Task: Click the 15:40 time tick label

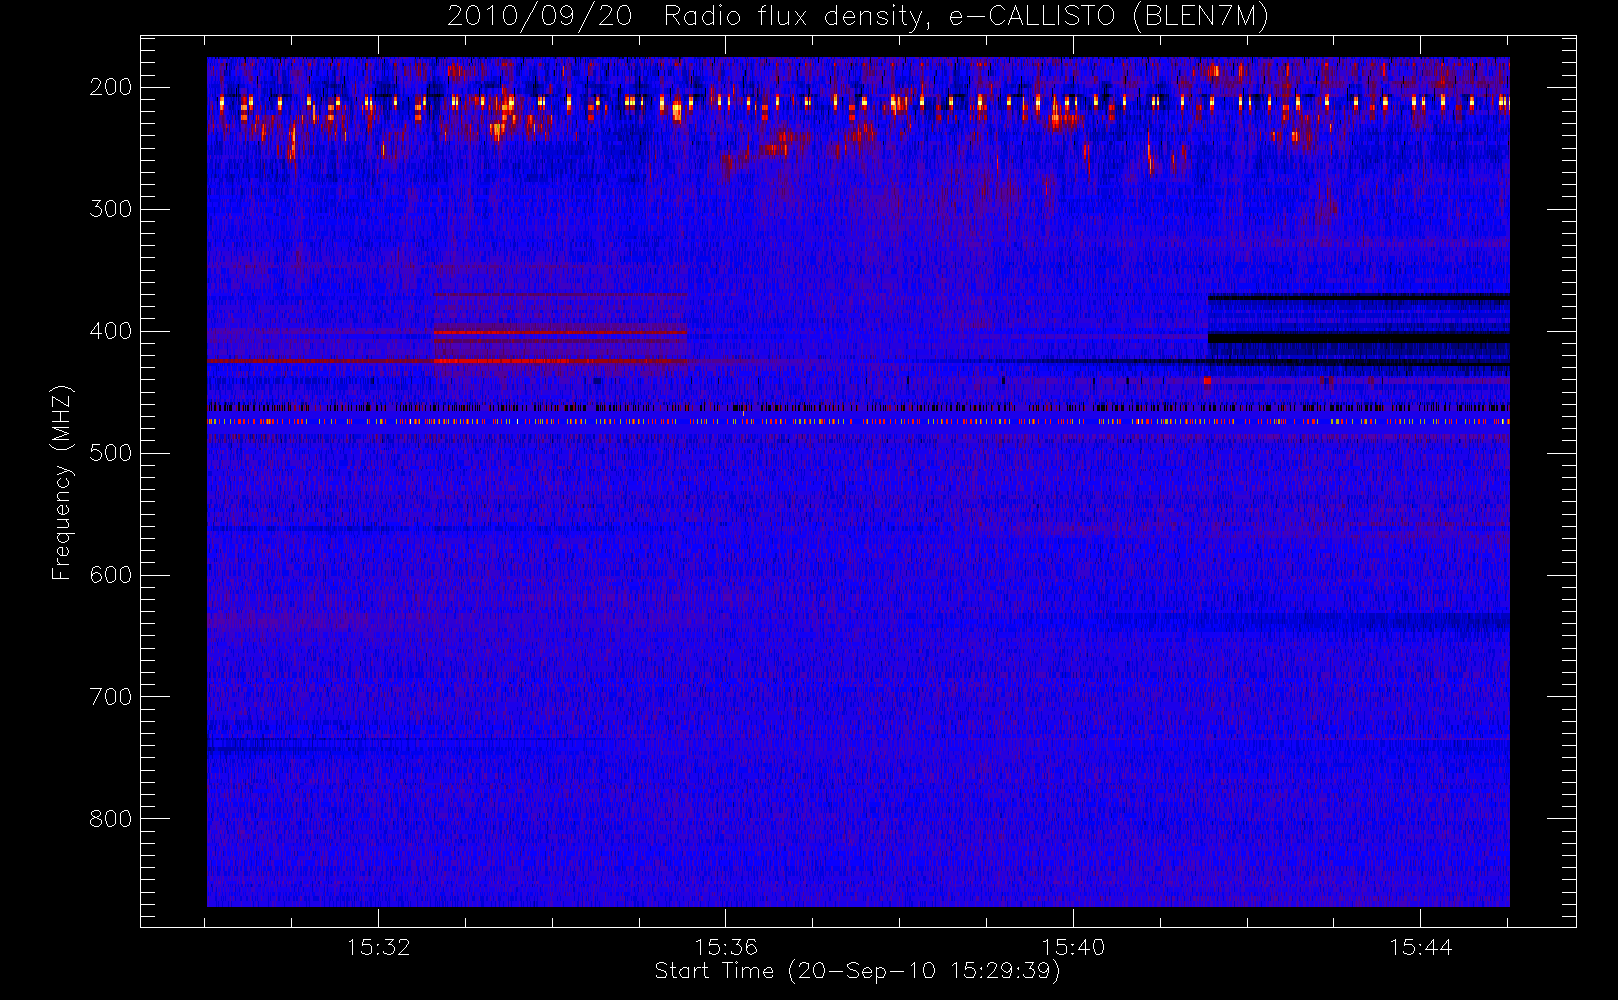Action: pyautogui.click(x=1073, y=947)
